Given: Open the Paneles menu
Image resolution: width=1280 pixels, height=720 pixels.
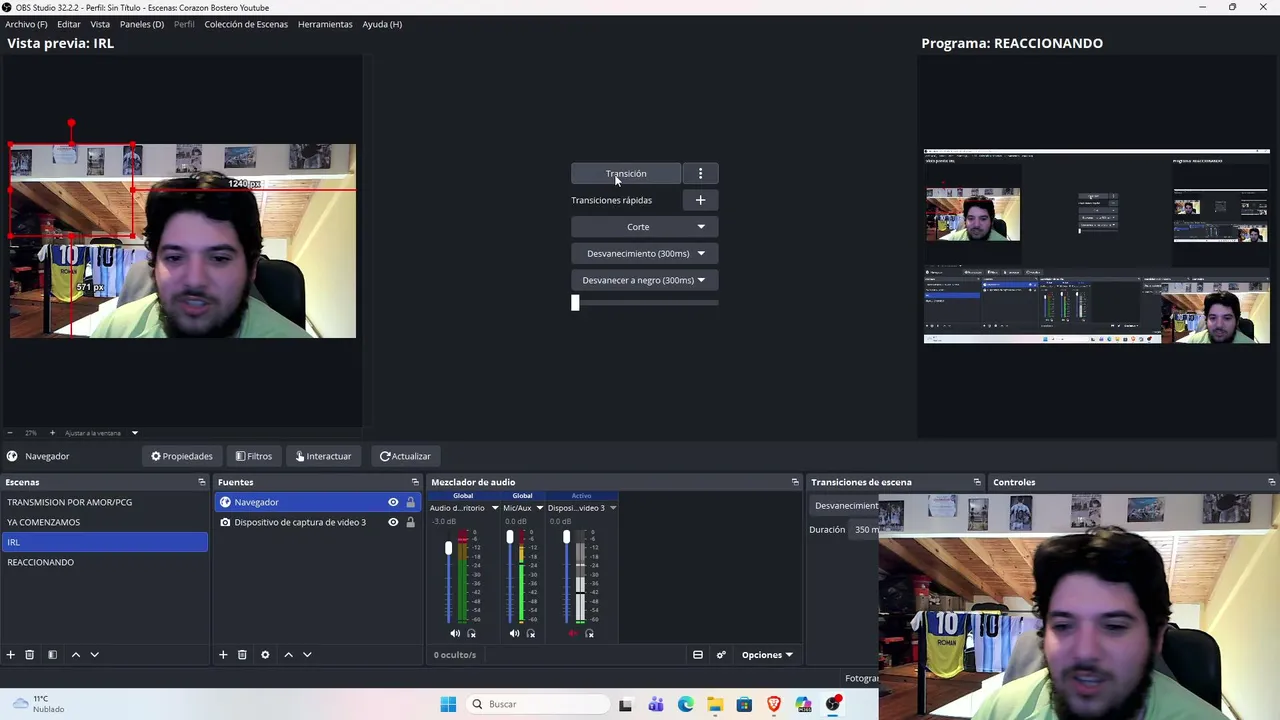Looking at the screenshot, I should point(142,24).
